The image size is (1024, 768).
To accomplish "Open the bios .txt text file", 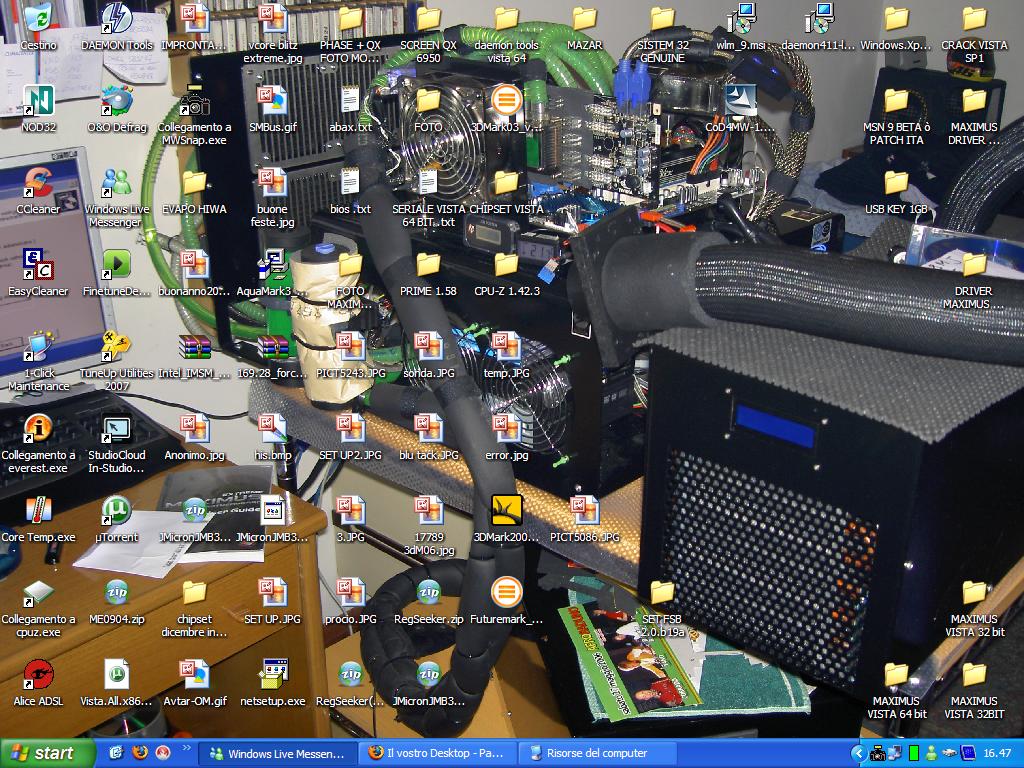I will (x=351, y=182).
